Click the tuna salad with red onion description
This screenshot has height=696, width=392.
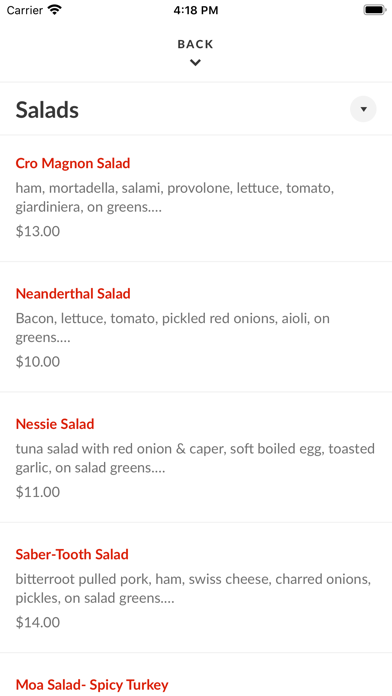point(195,458)
